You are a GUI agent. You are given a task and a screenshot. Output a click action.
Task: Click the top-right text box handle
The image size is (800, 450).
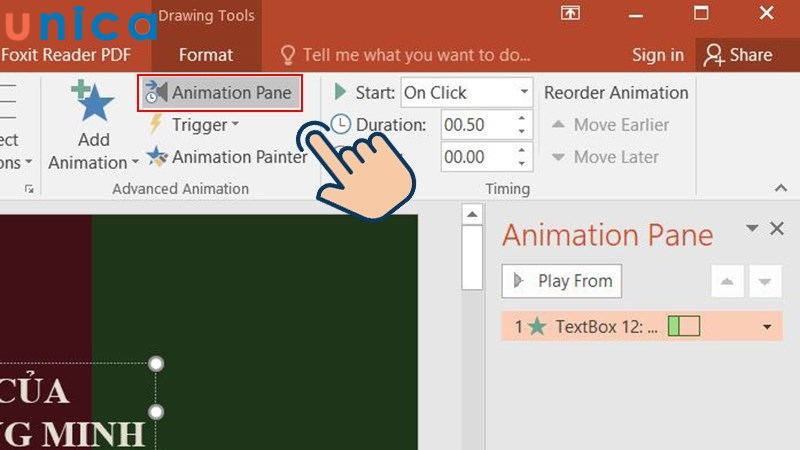[x=156, y=364]
